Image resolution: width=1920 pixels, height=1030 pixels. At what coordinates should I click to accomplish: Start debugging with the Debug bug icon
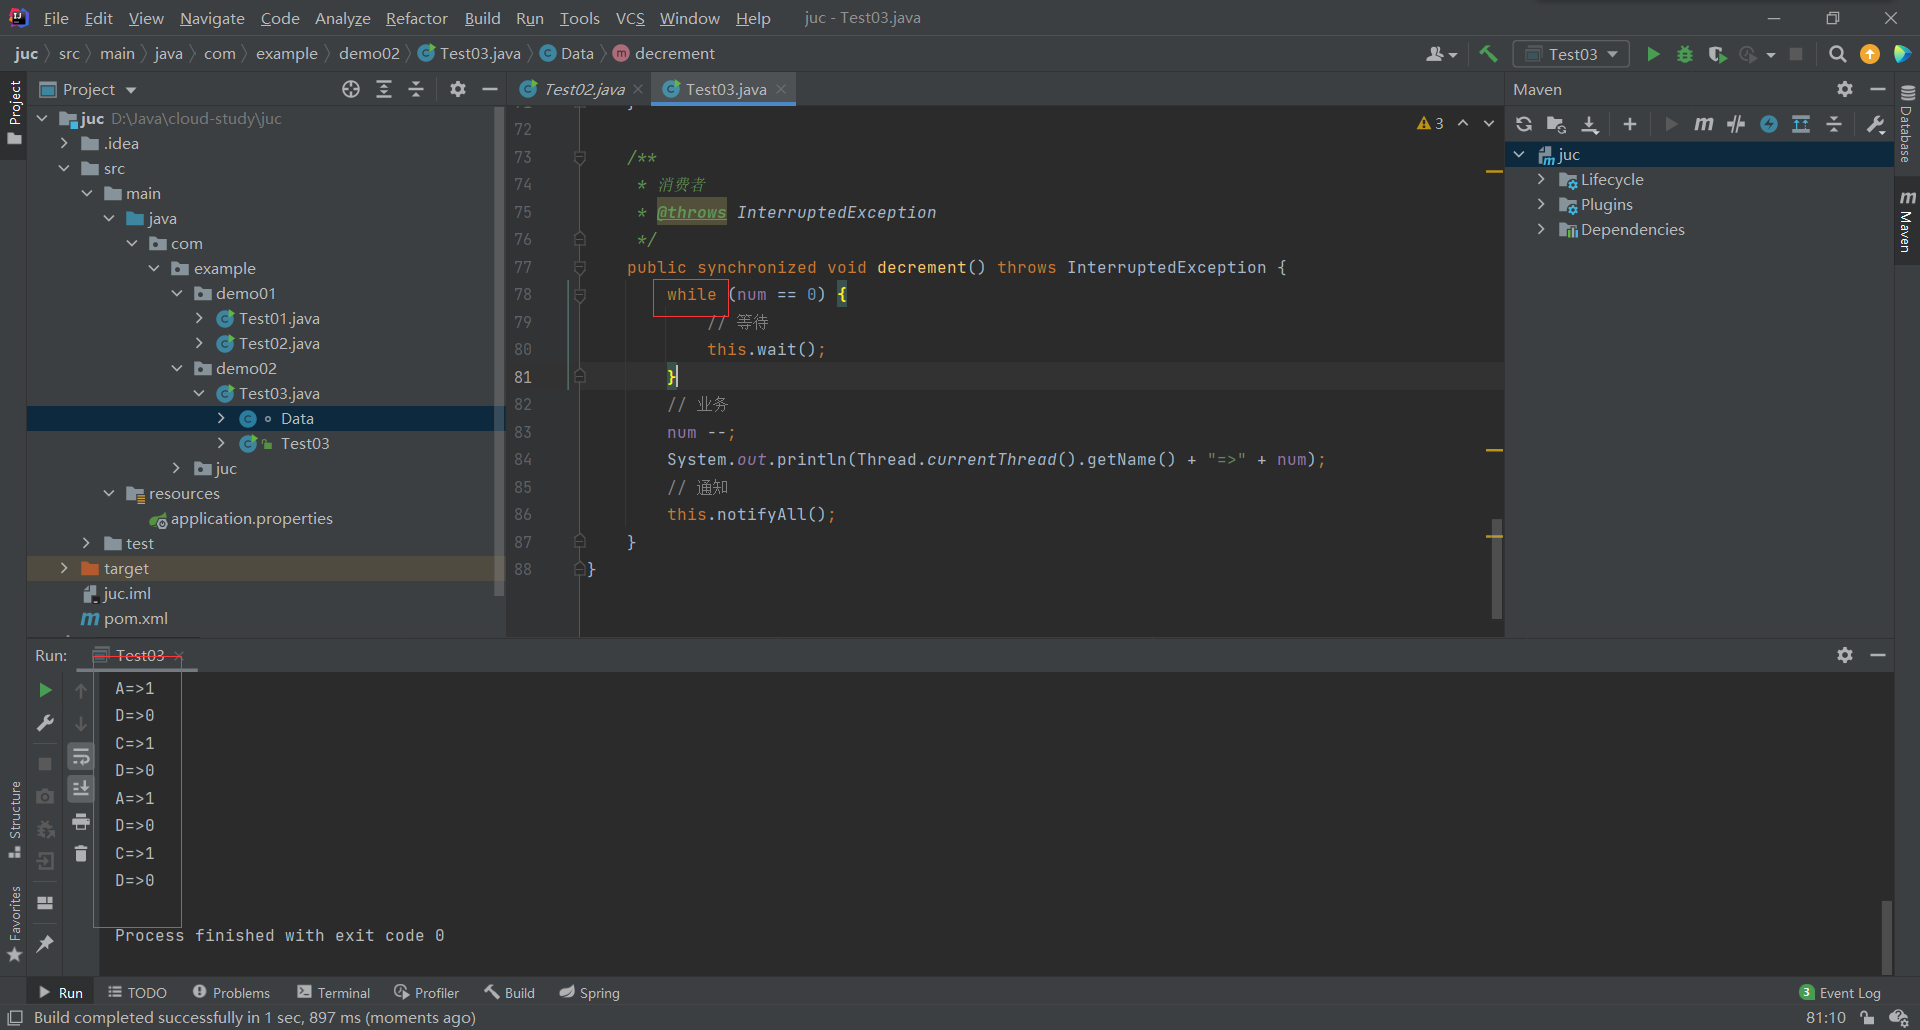click(x=1685, y=54)
